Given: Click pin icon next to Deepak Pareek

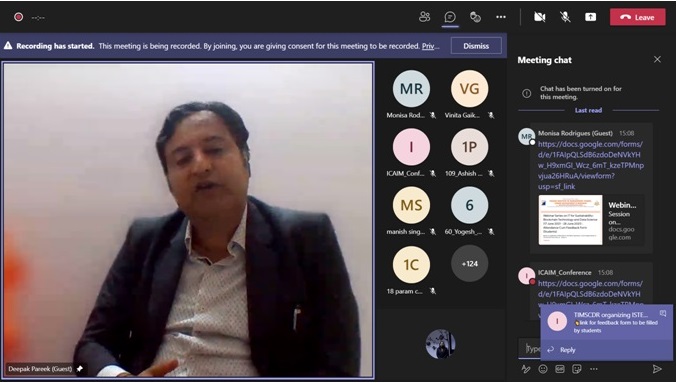Looking at the screenshot, I should 79,369.
